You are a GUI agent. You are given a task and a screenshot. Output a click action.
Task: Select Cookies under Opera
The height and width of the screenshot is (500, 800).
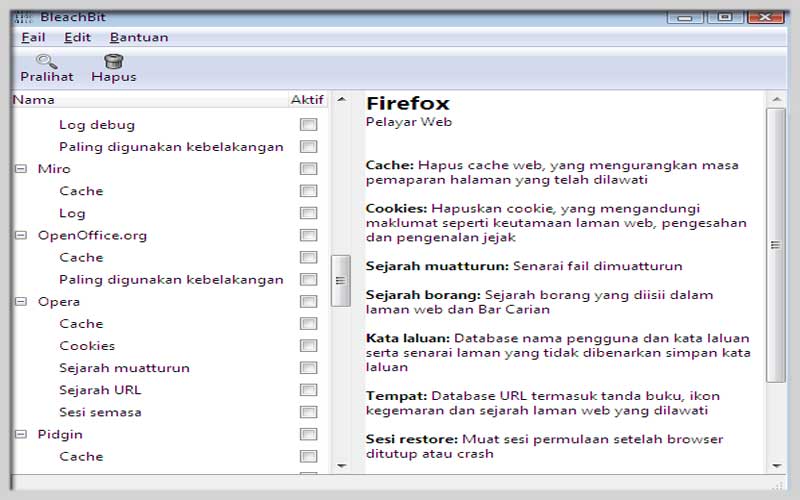(87, 345)
